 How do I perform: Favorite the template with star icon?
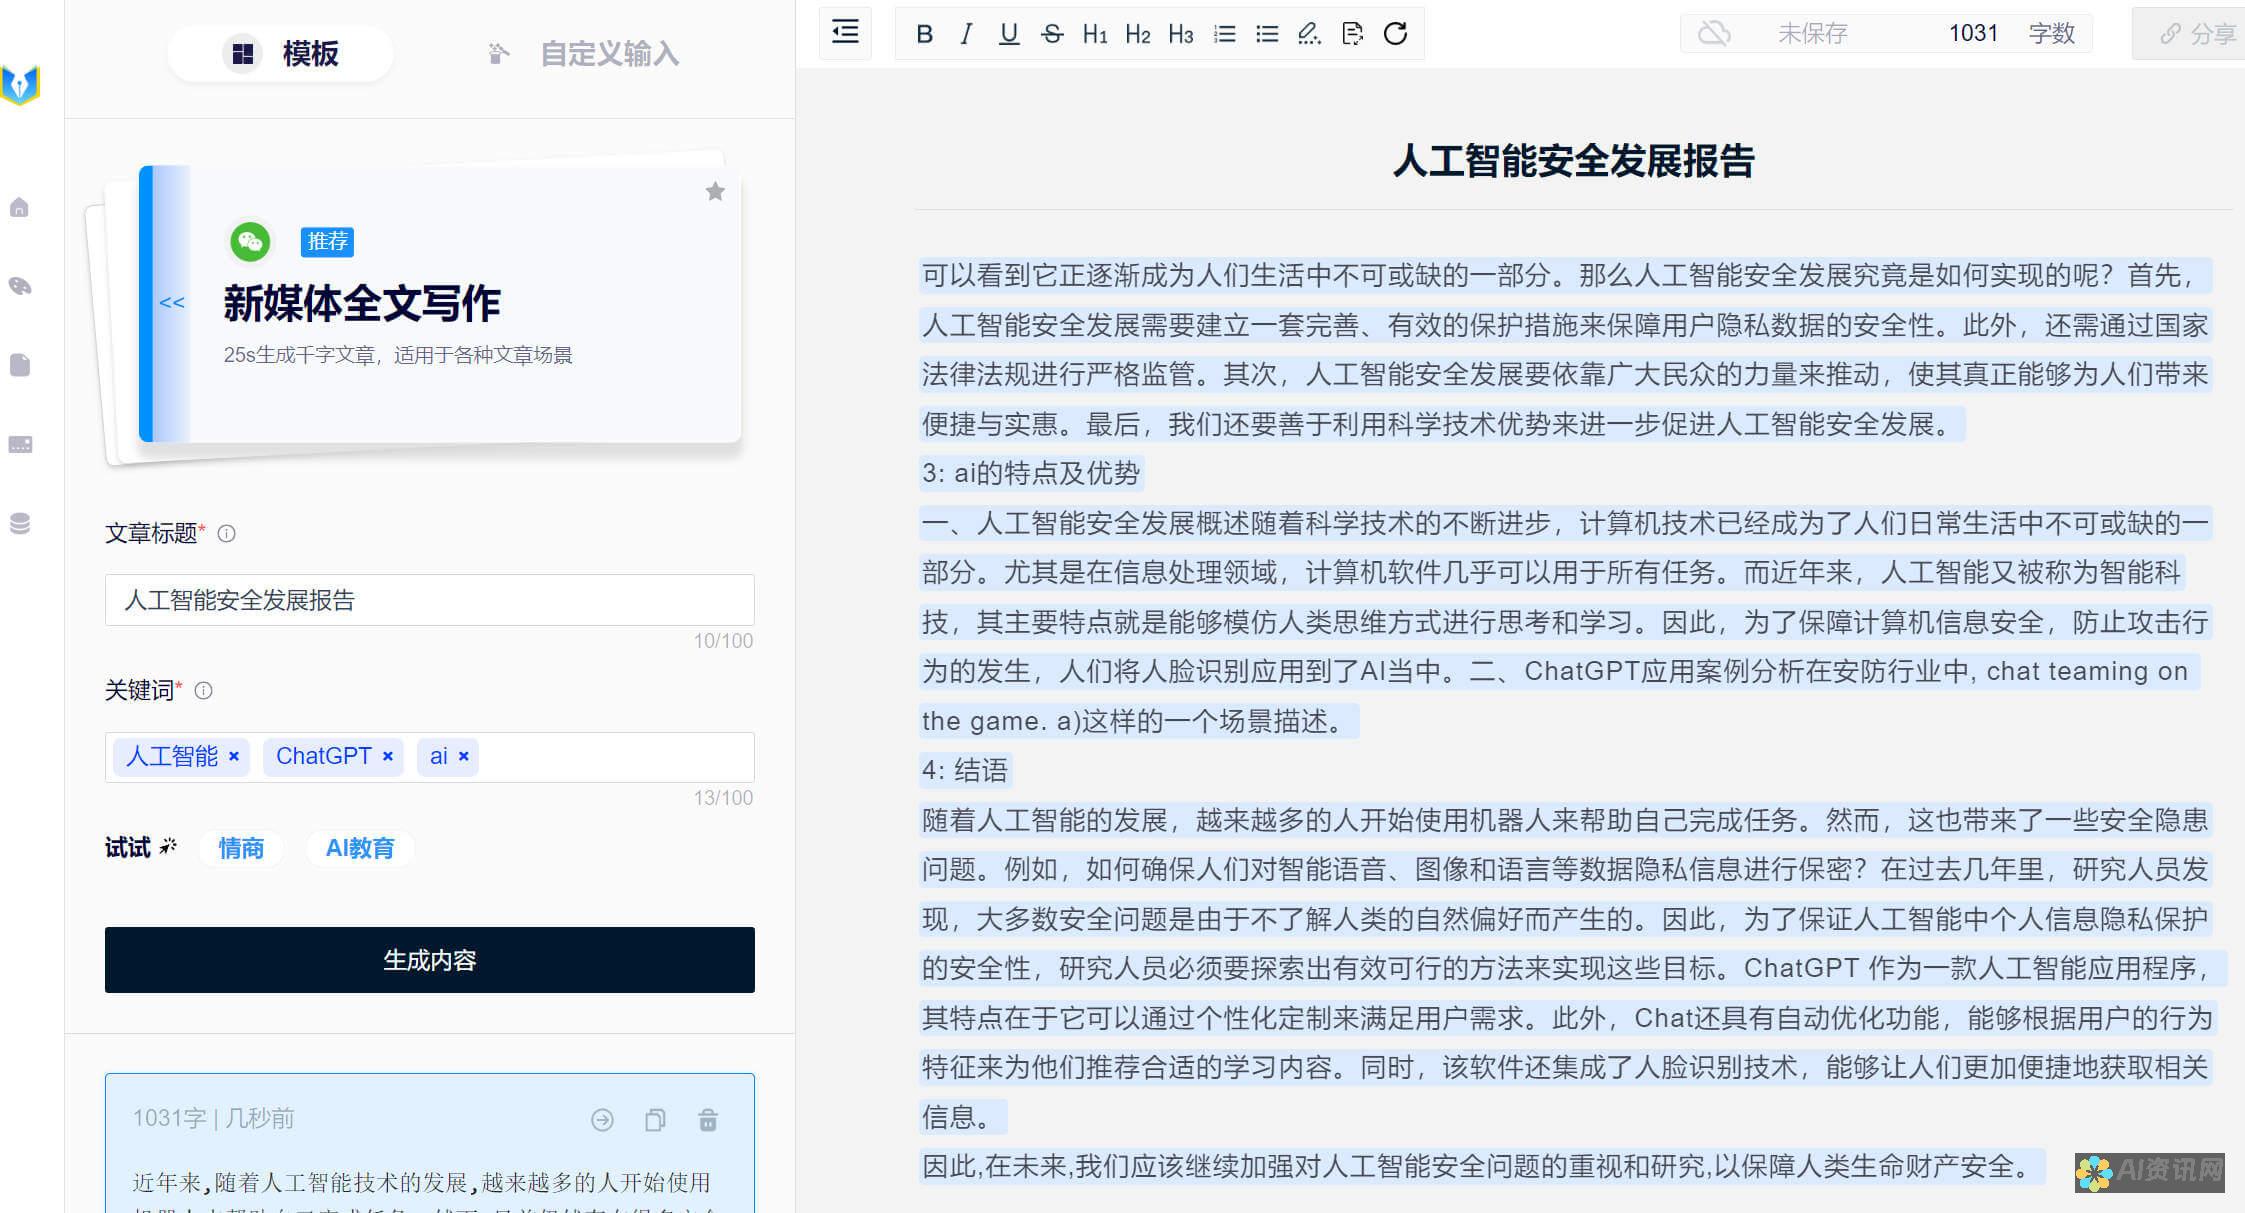[715, 191]
